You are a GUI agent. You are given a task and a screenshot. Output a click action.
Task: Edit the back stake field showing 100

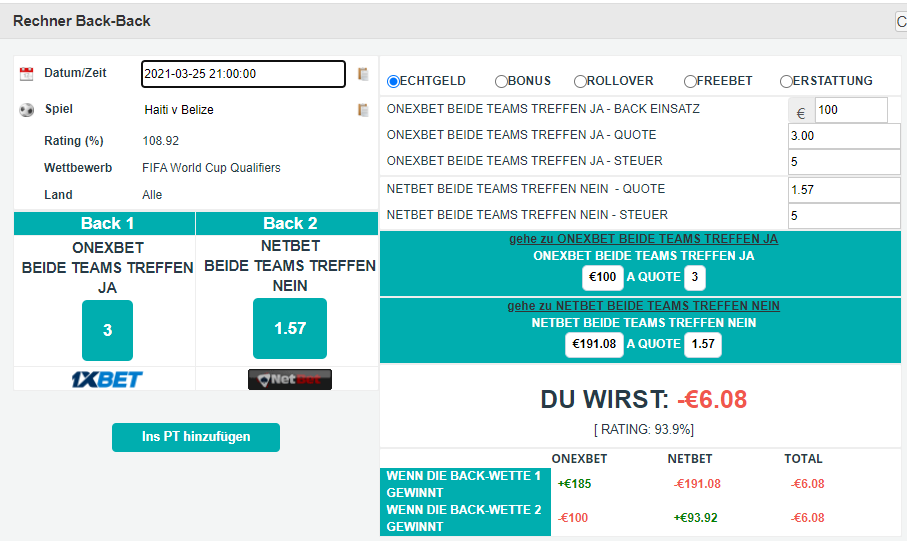[851, 110]
